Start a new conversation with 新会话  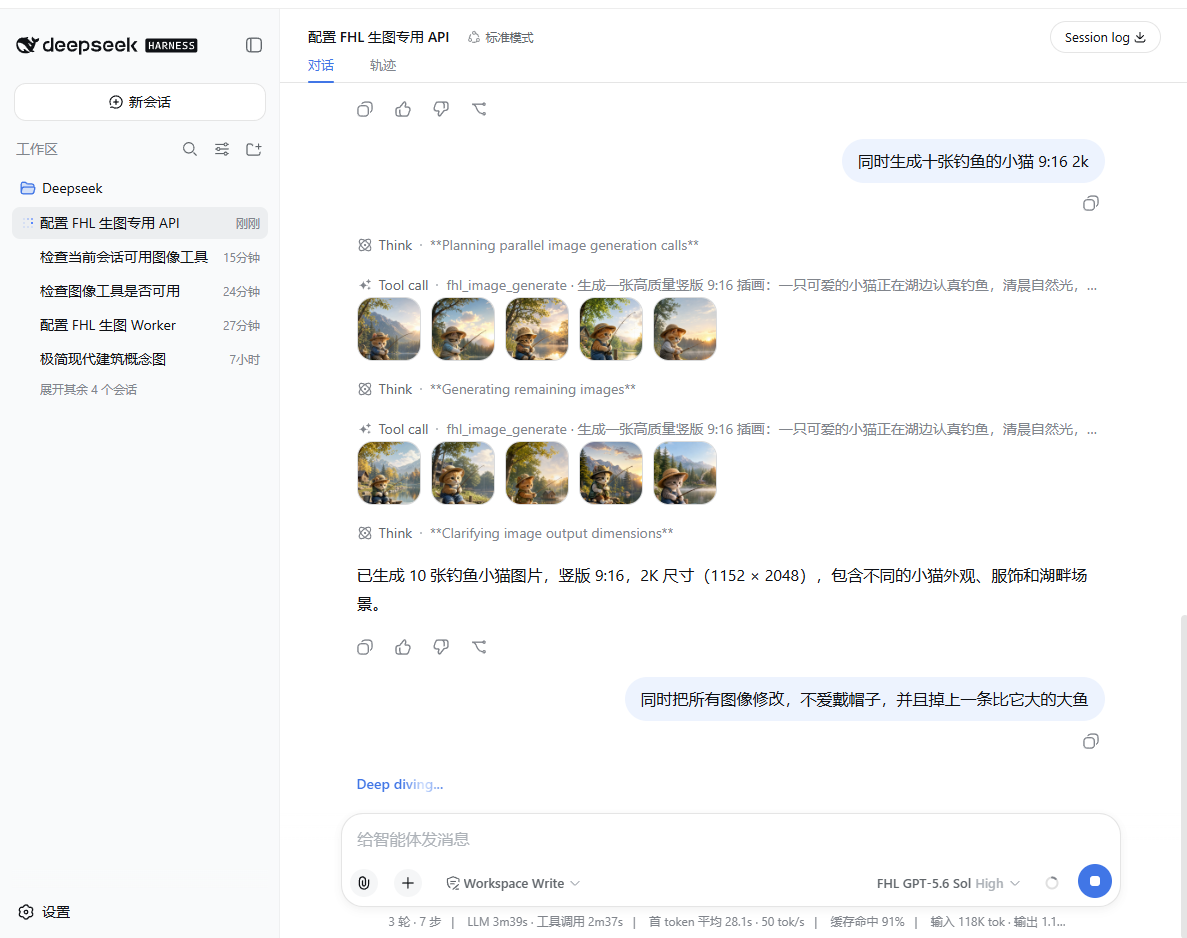140,102
